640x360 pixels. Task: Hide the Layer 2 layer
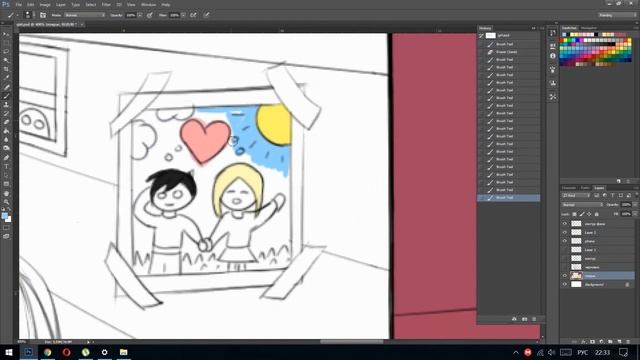[565, 232]
